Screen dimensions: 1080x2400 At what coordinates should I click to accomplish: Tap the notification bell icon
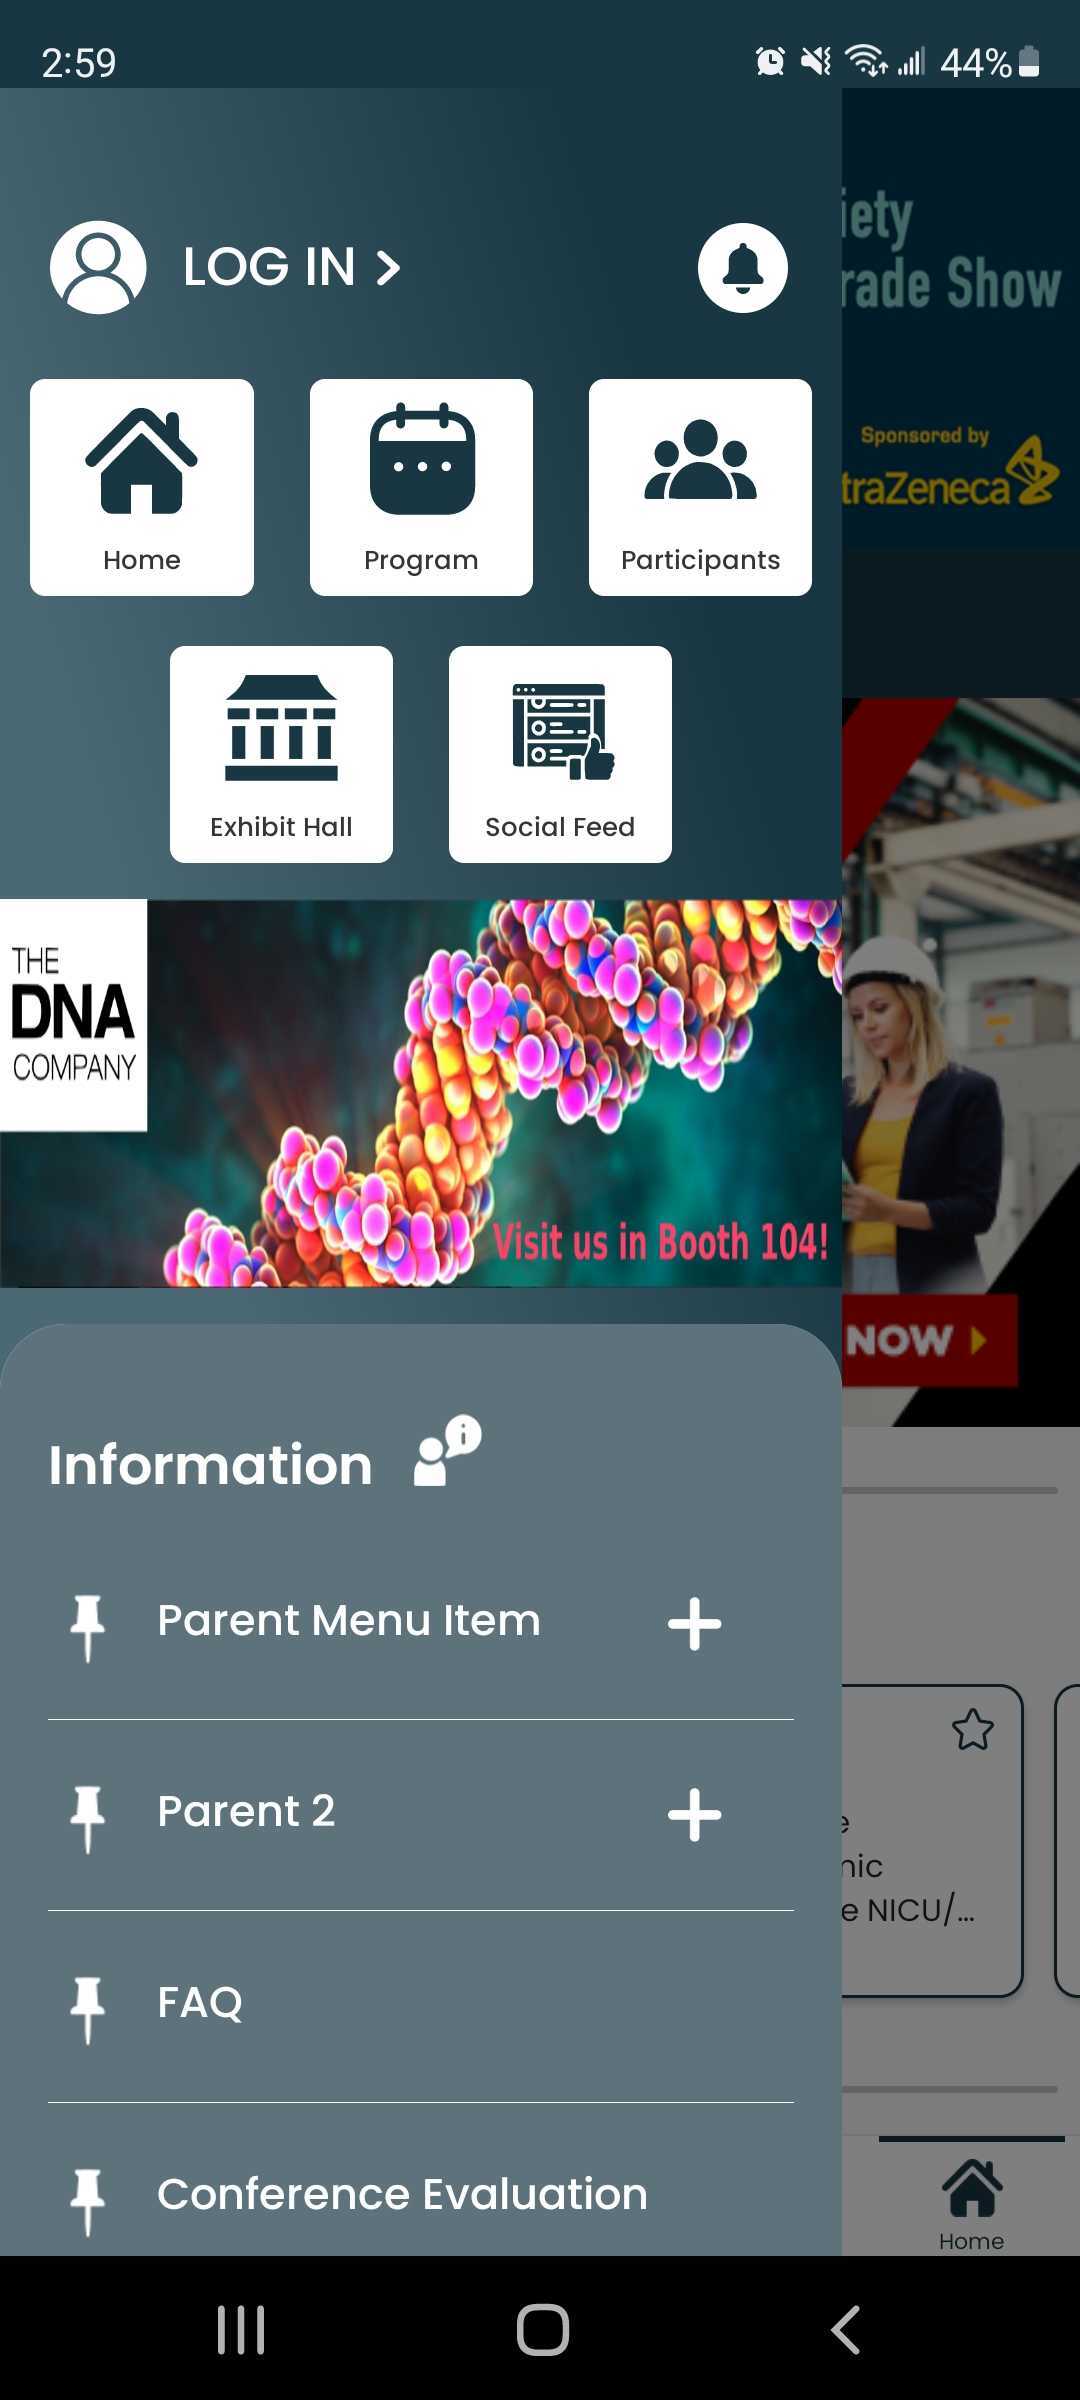tap(742, 268)
